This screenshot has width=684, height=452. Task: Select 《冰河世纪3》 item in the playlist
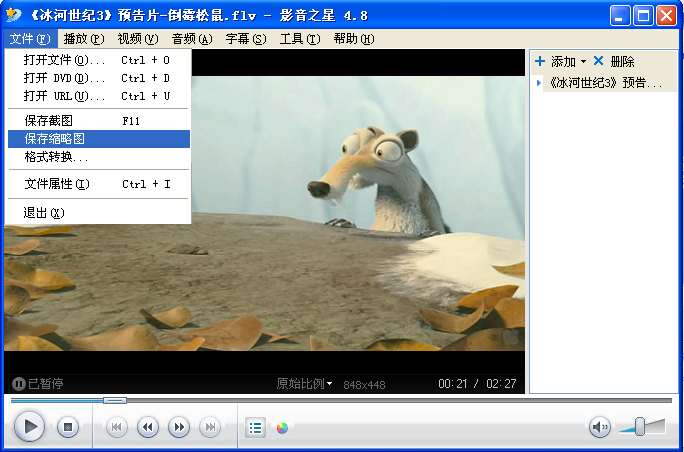click(604, 83)
